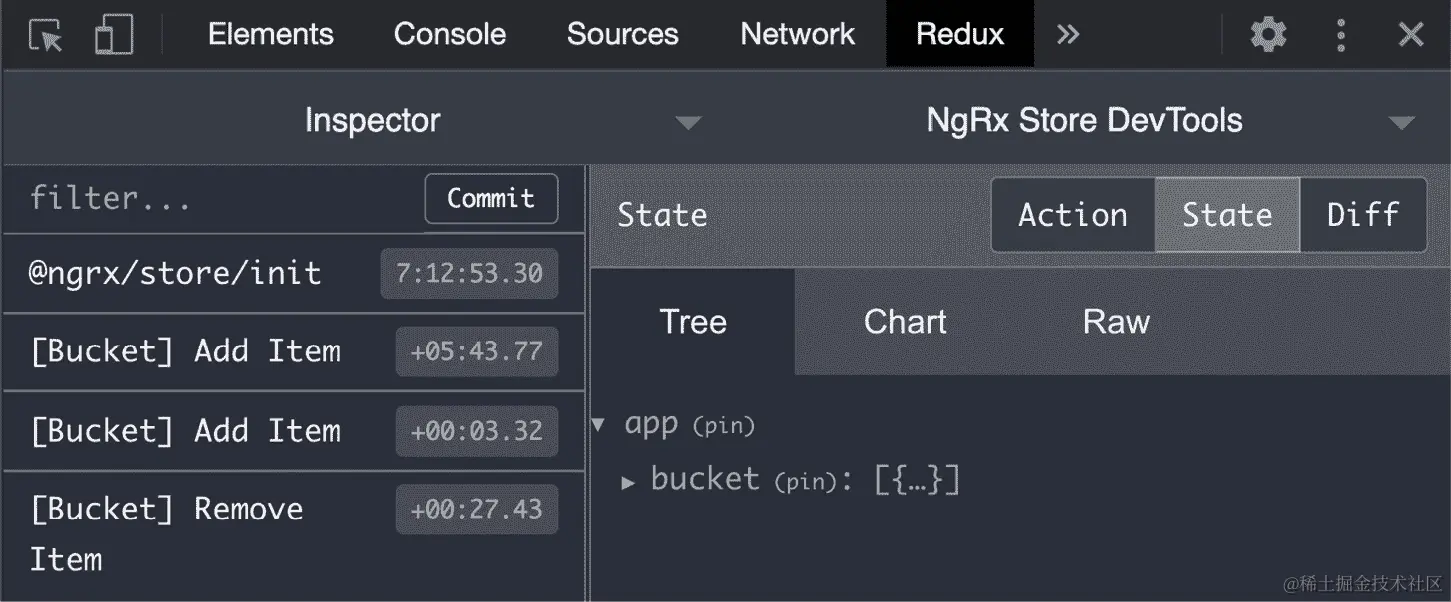Expand the bucket node in state tree
Image resolution: width=1451 pixels, height=602 pixels.
[630, 480]
